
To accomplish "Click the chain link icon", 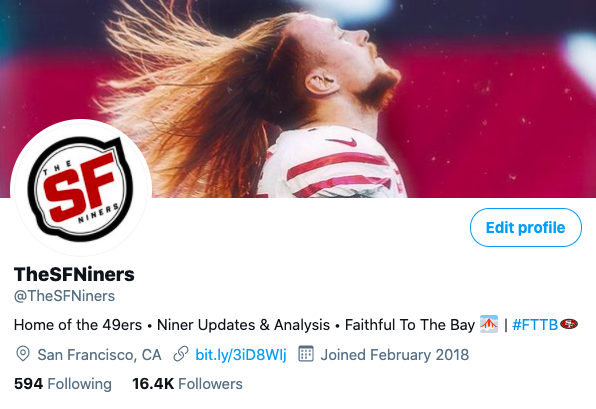I will 181,354.
